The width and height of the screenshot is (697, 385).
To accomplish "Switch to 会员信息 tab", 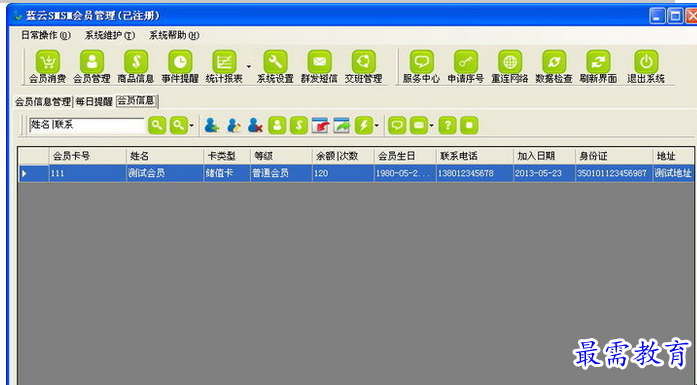I will tap(136, 101).
